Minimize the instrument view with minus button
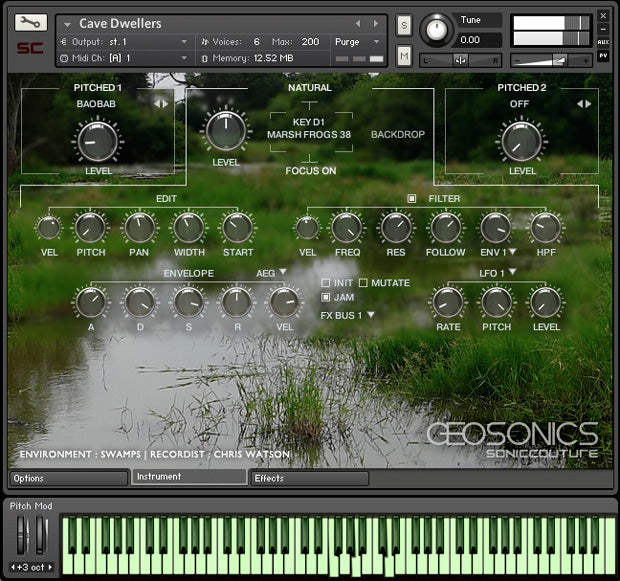This screenshot has height=581, width=620. coord(603,29)
